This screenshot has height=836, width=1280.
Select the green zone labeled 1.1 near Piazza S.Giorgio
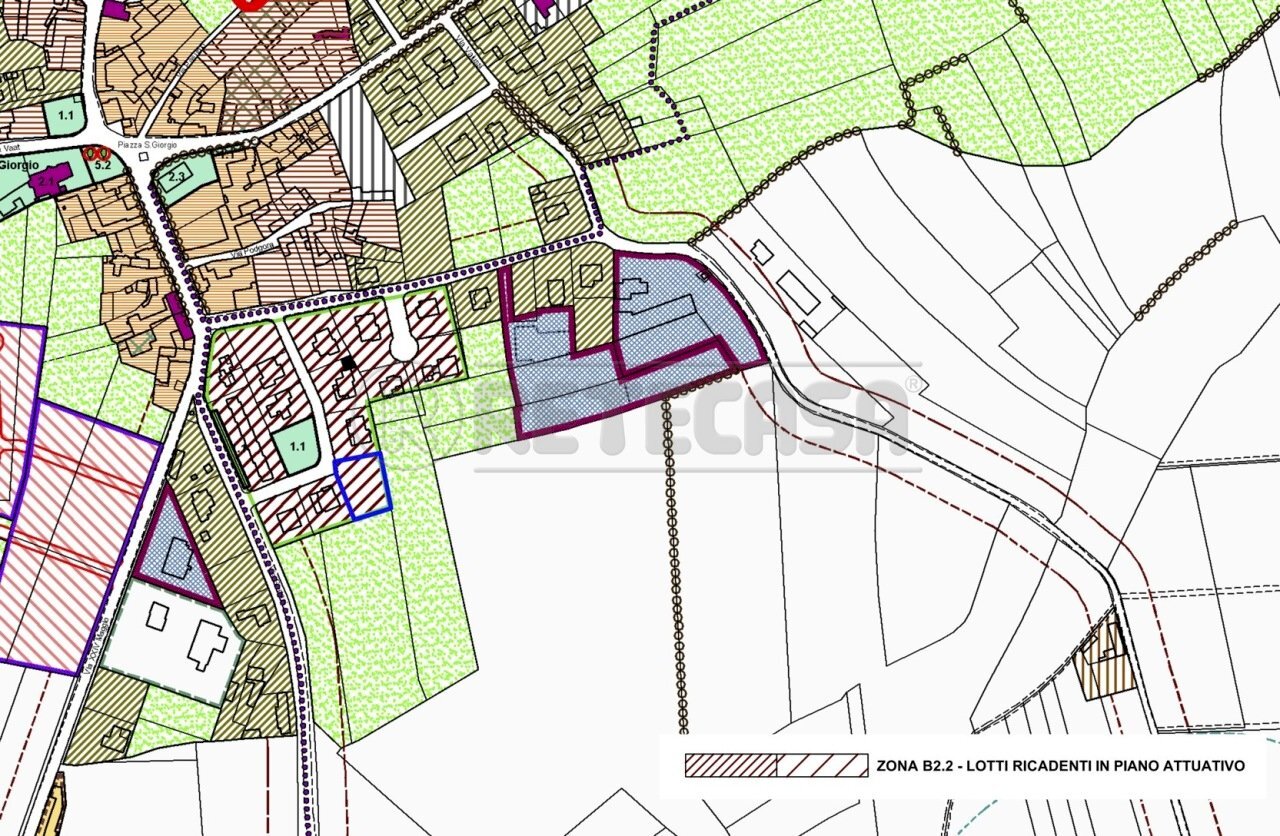point(63,115)
